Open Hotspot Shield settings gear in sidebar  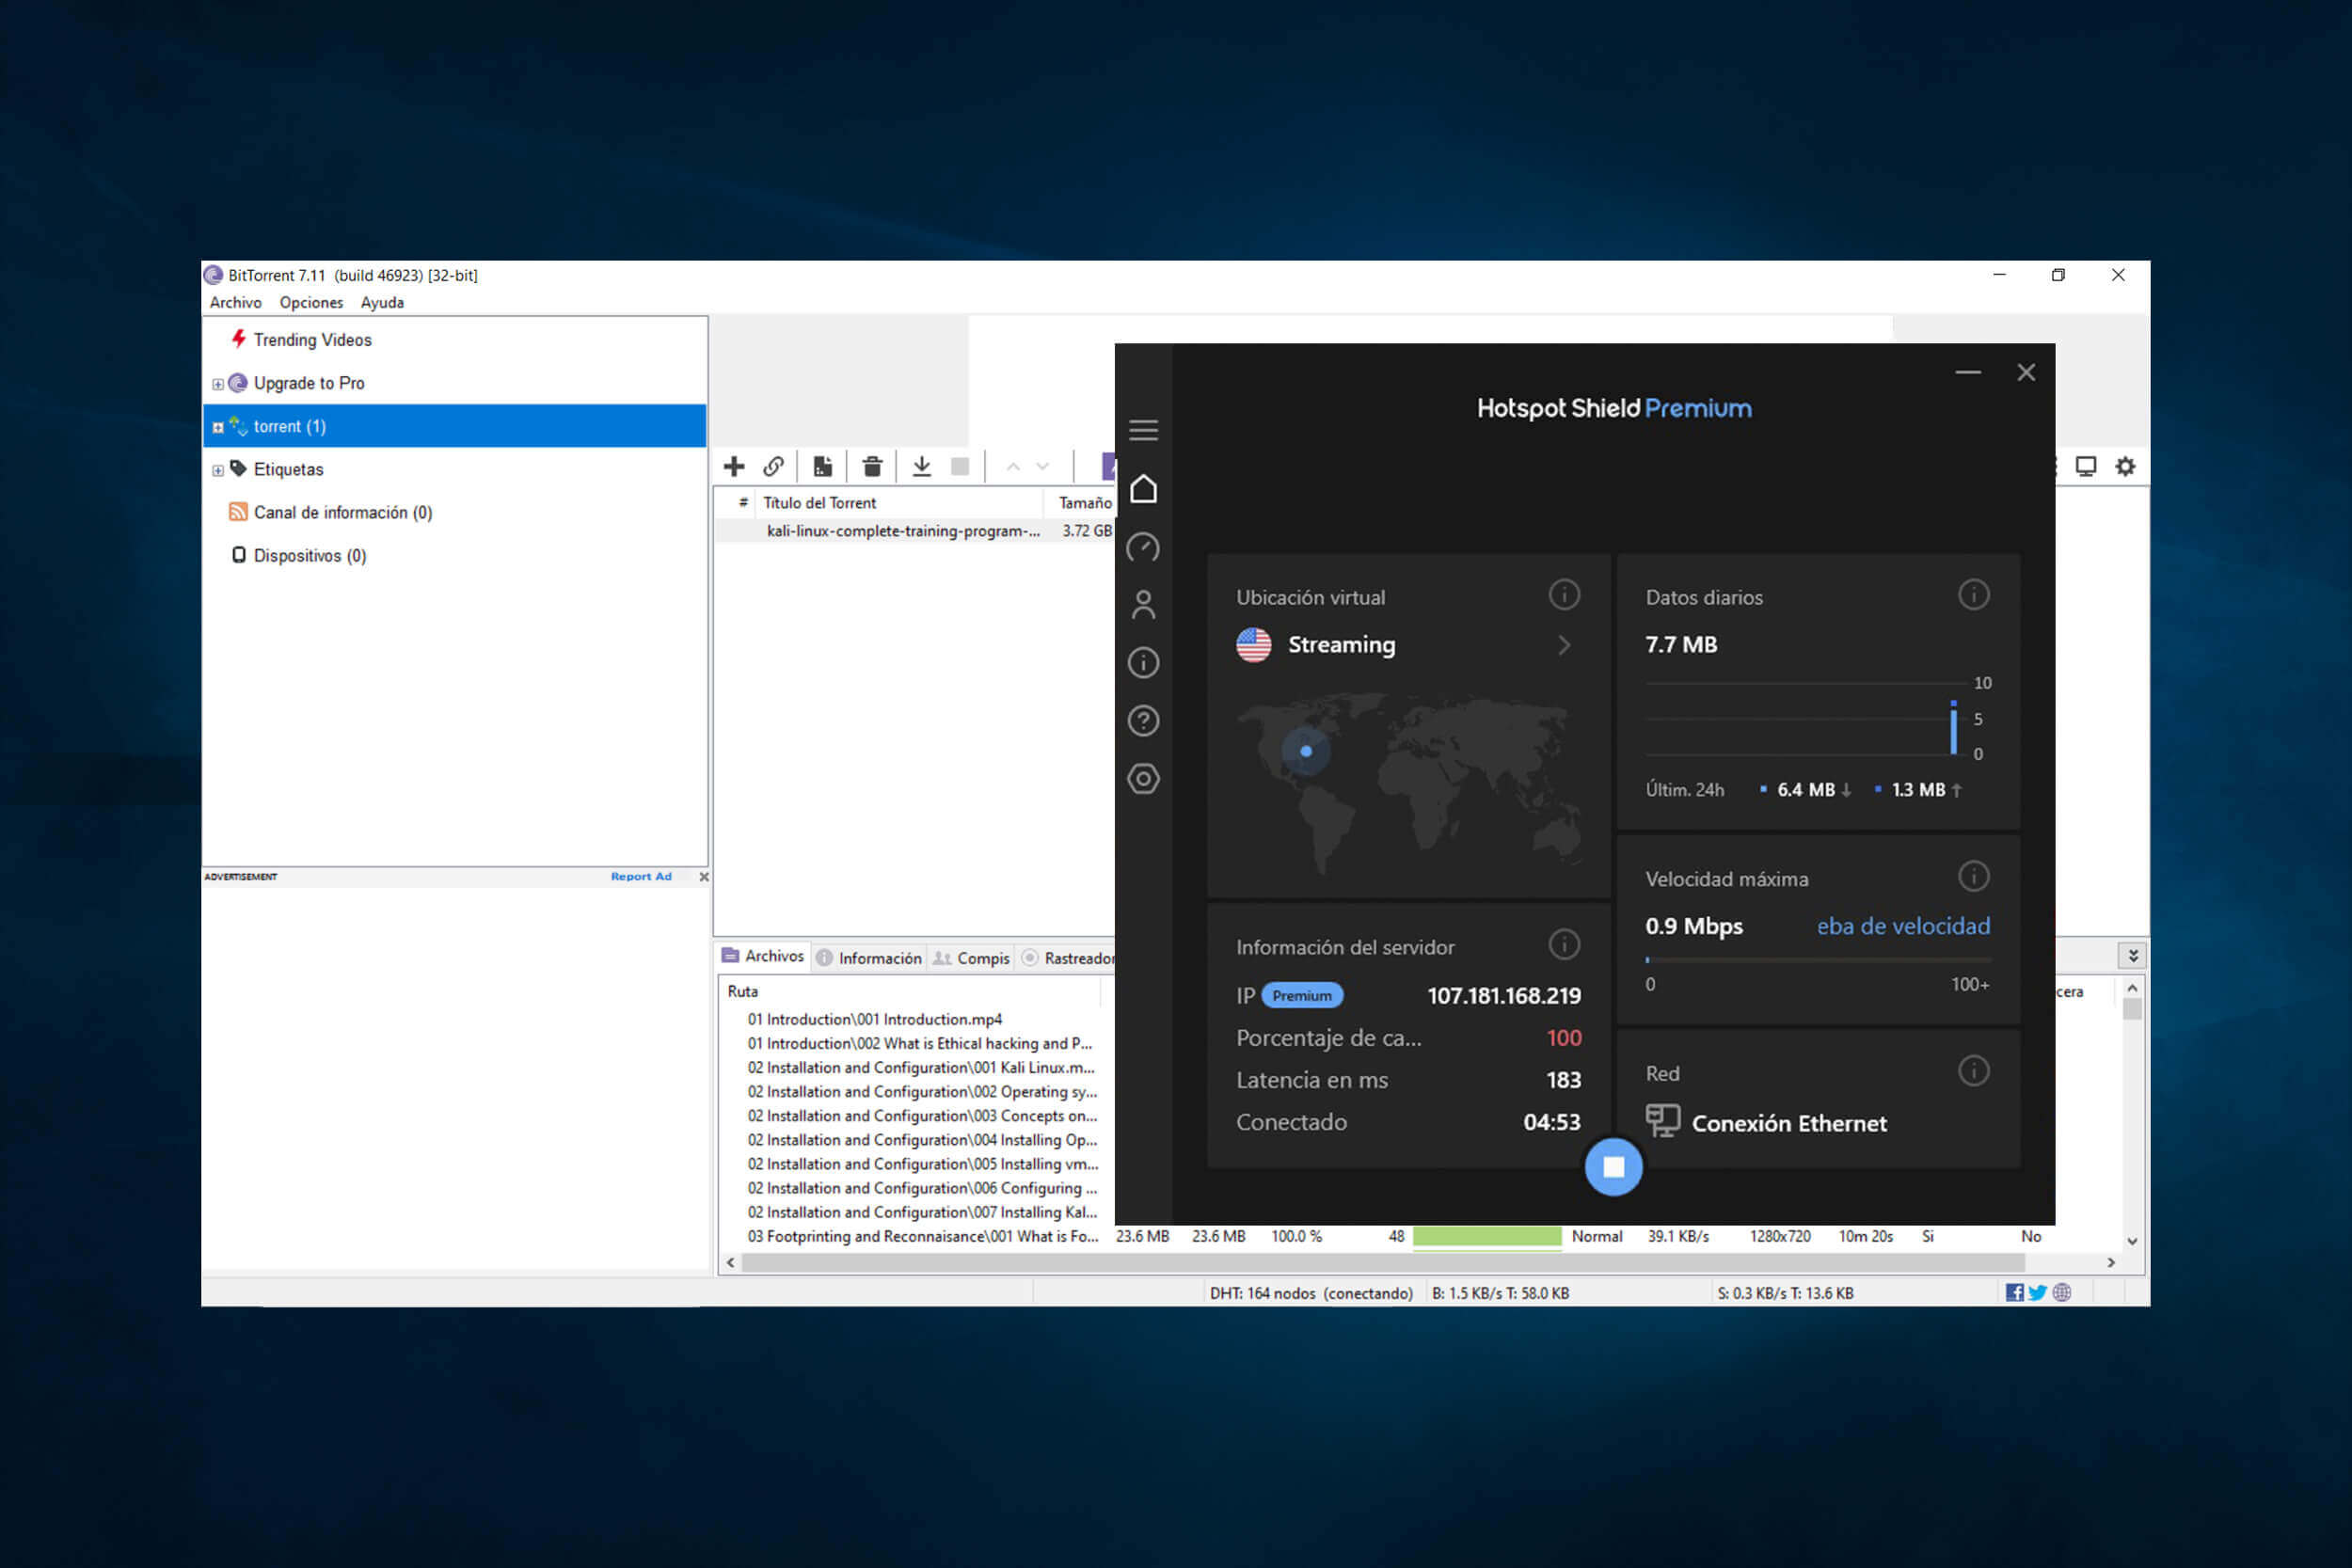[1143, 778]
